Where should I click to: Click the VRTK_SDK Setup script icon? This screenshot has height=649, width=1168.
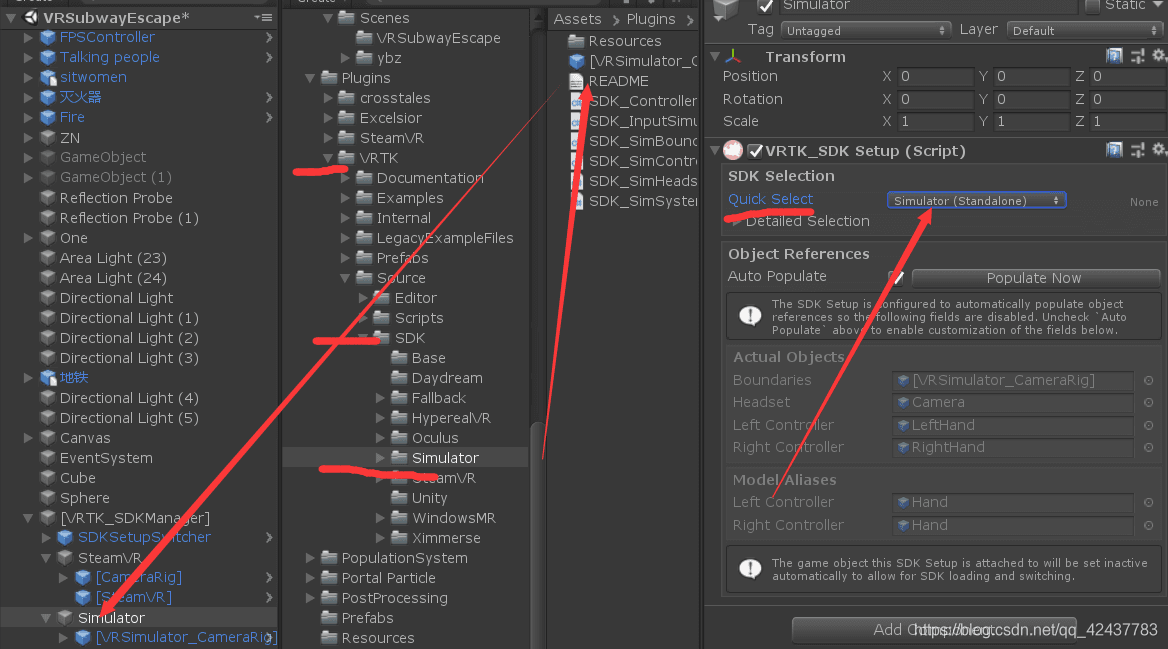[734, 151]
